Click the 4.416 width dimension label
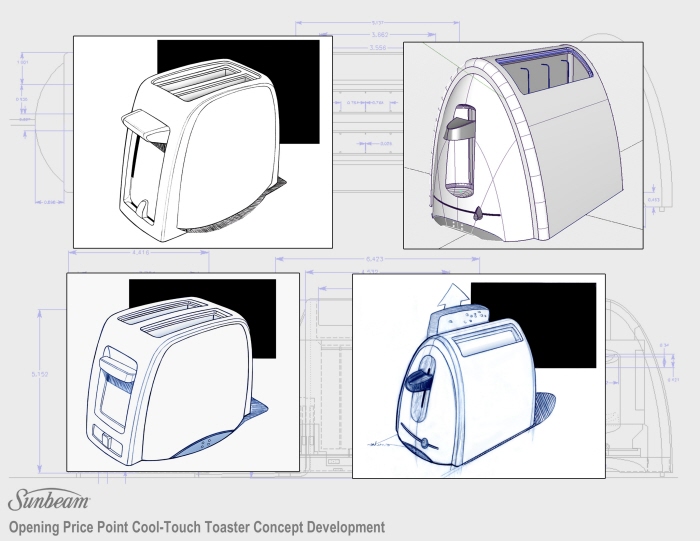Image resolution: width=700 pixels, height=541 pixels. (141, 252)
